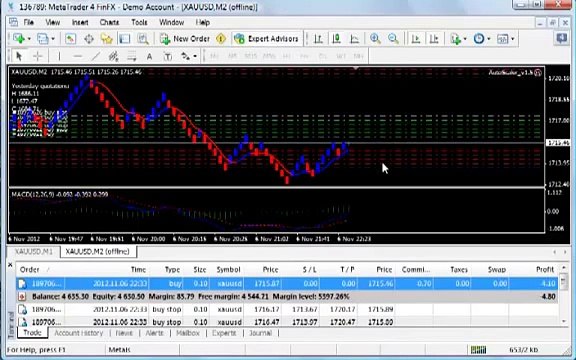Open the Help menu
This screenshot has width=576, height=360.
(202, 22)
